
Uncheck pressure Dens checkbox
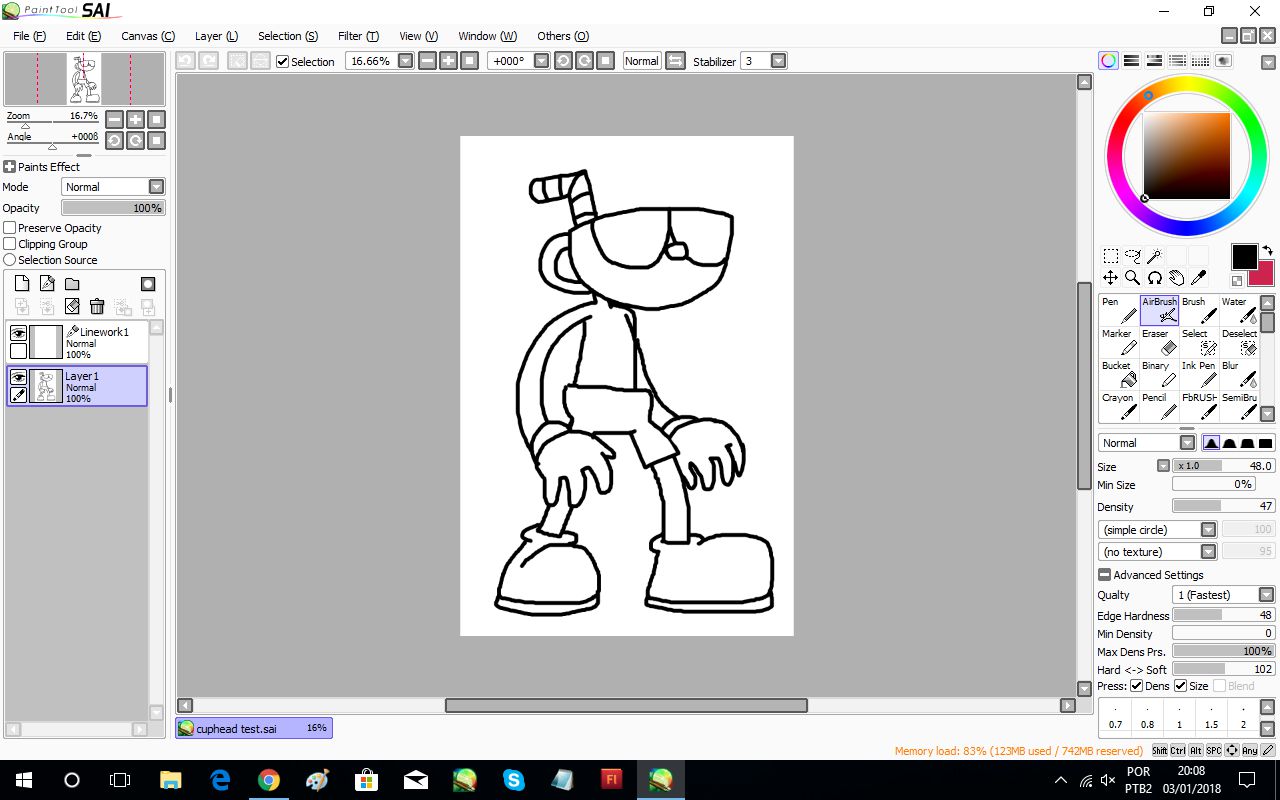pos(1136,686)
